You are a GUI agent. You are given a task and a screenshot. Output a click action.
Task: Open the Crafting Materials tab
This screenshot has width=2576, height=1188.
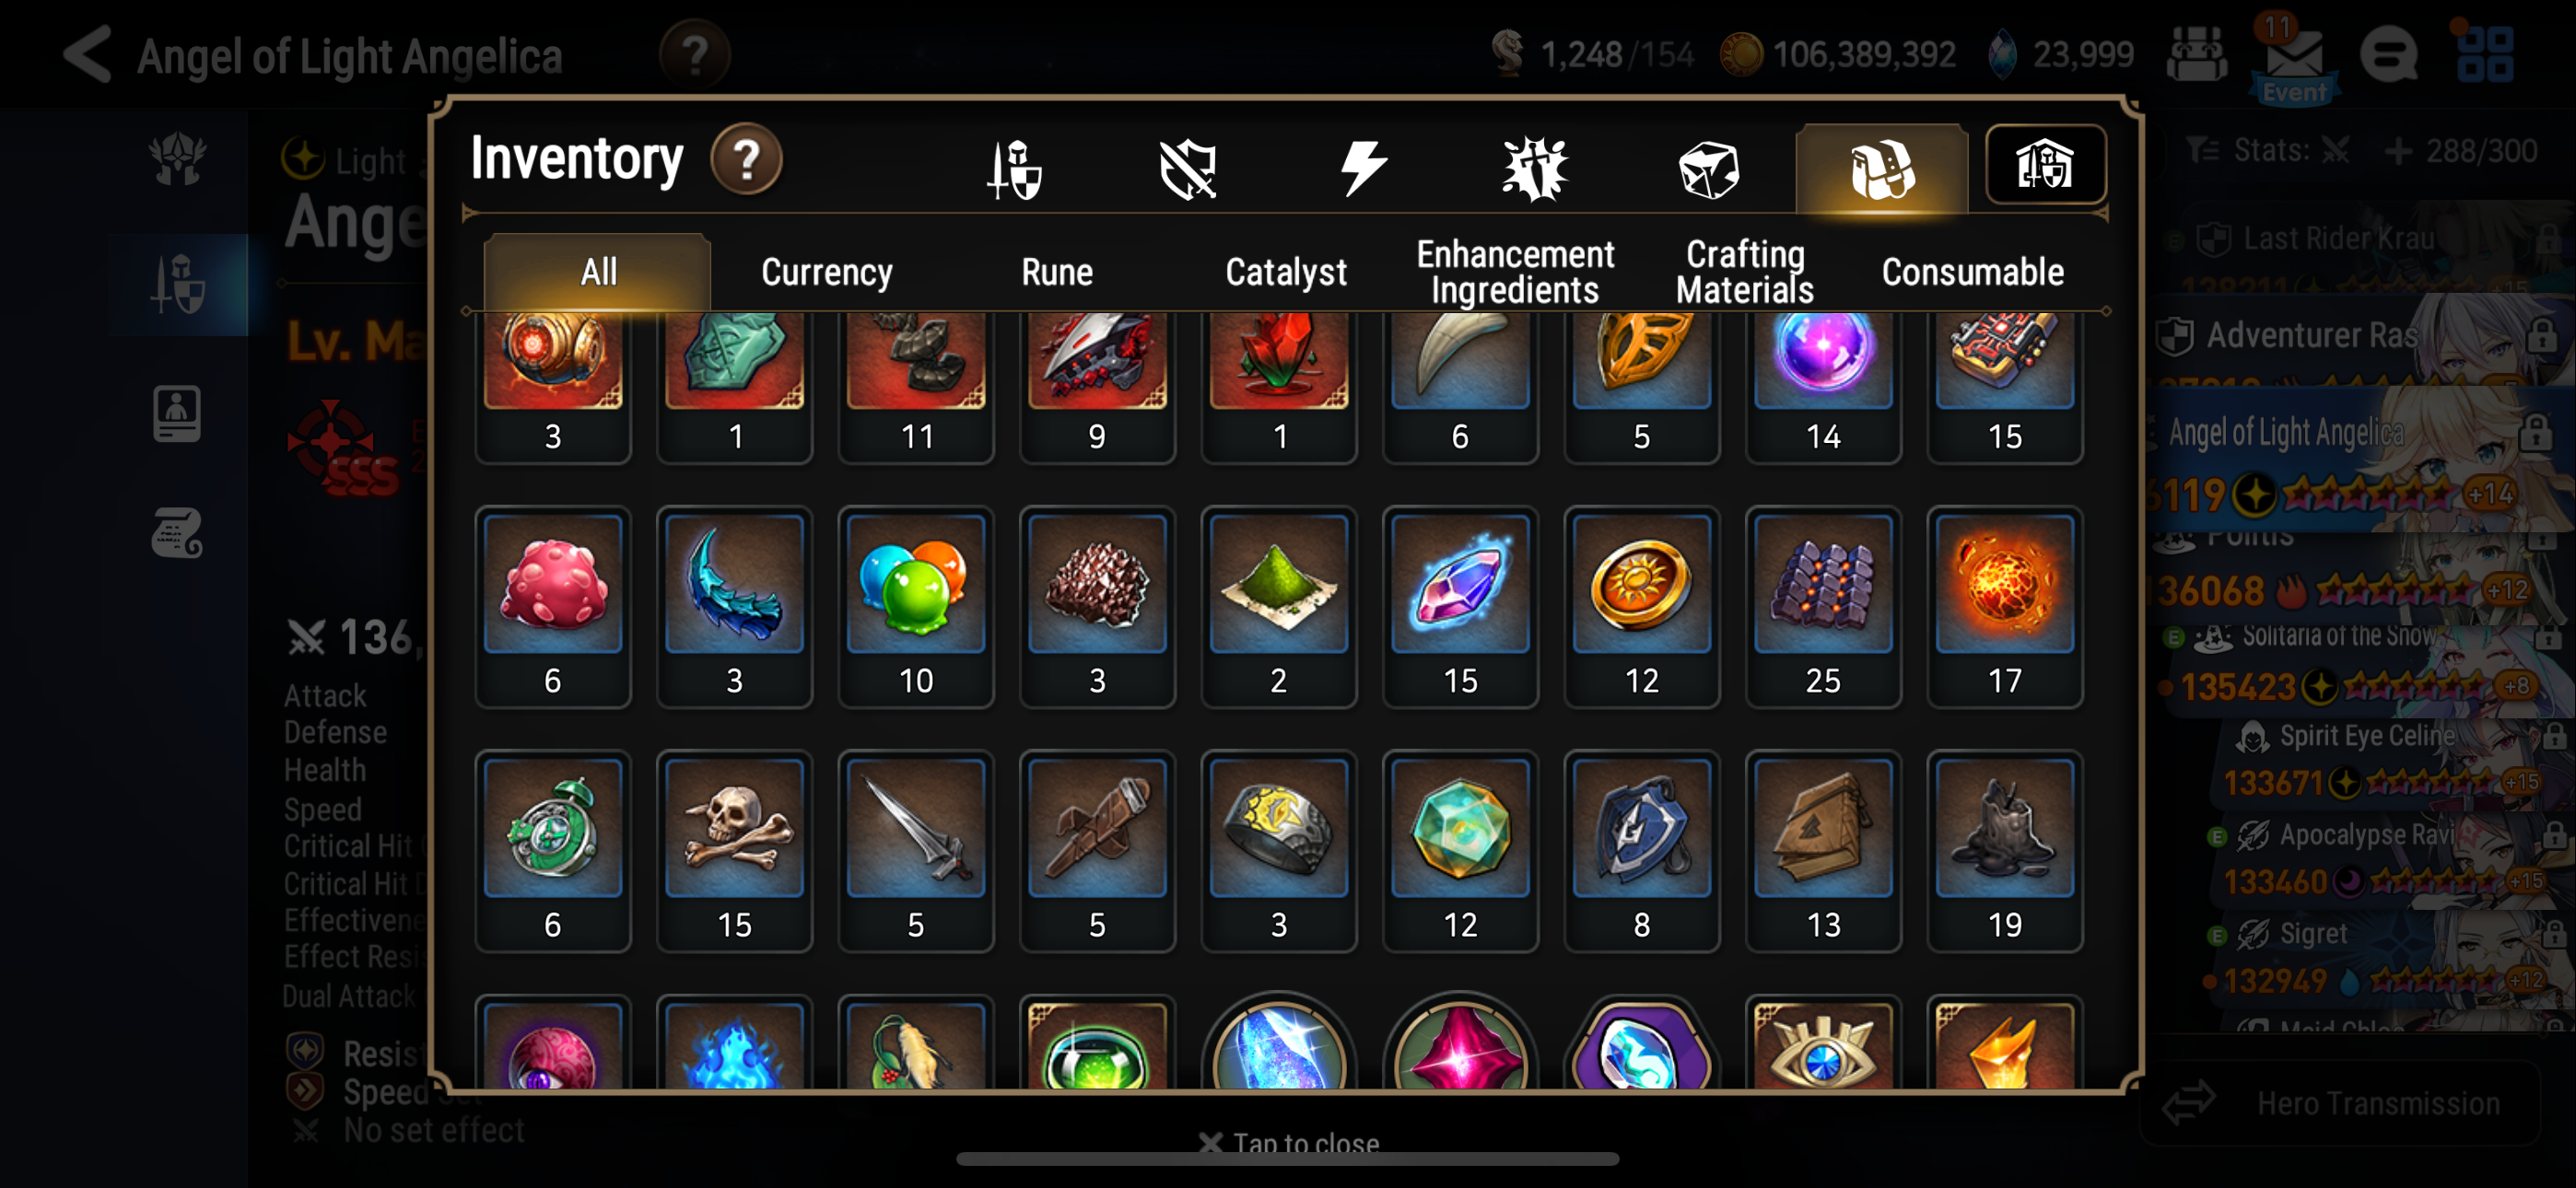[1744, 272]
